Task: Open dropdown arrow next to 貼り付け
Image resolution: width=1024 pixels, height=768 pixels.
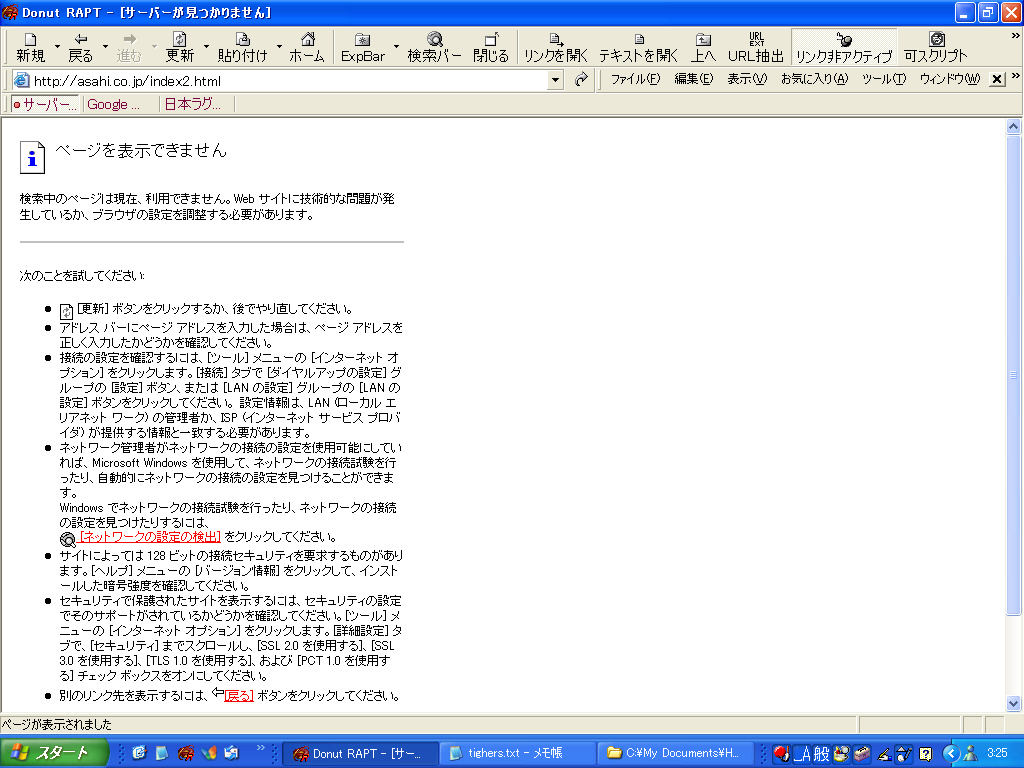Action: (x=279, y=47)
